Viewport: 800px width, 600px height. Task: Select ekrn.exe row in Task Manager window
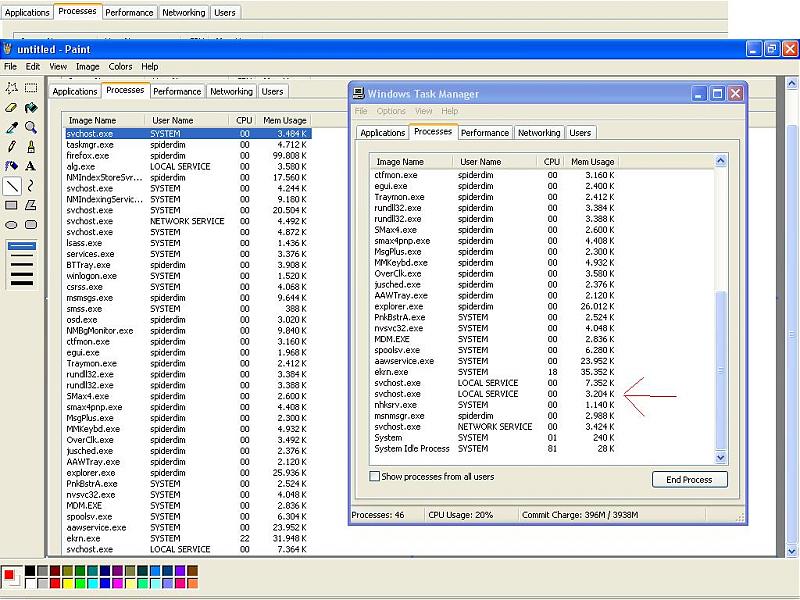click(x=494, y=372)
